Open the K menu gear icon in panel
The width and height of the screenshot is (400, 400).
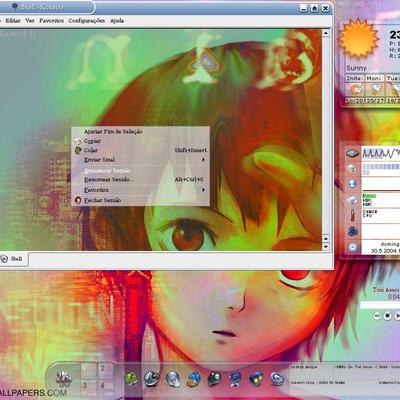[x=63, y=379]
